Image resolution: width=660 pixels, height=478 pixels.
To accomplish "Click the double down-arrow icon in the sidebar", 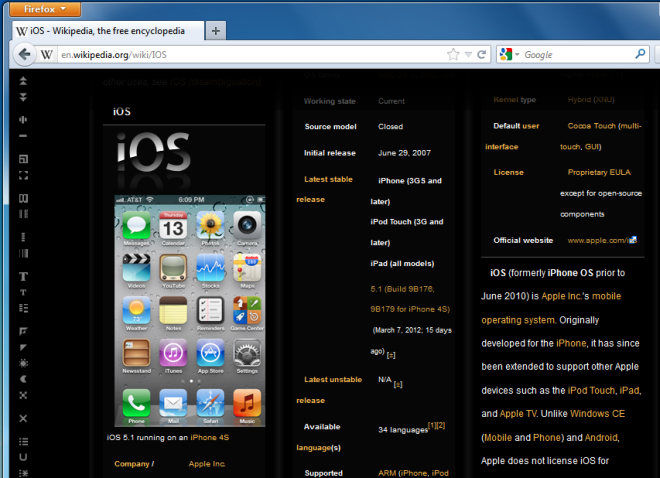I will [x=23, y=97].
